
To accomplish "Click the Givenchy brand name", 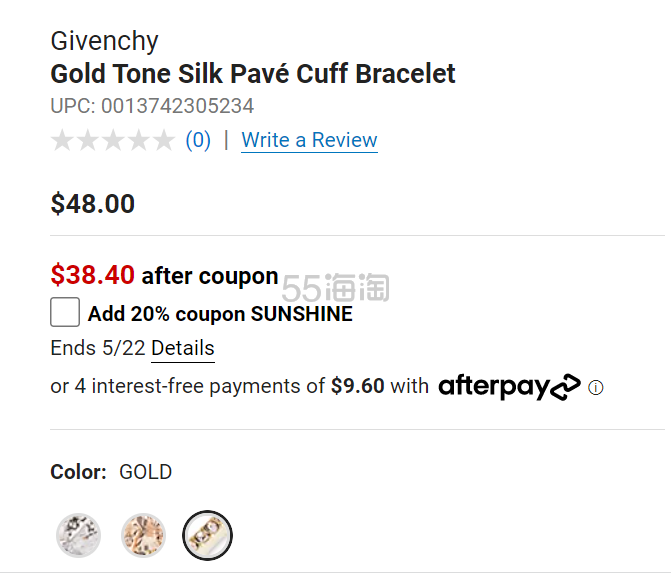I will click(x=104, y=42).
